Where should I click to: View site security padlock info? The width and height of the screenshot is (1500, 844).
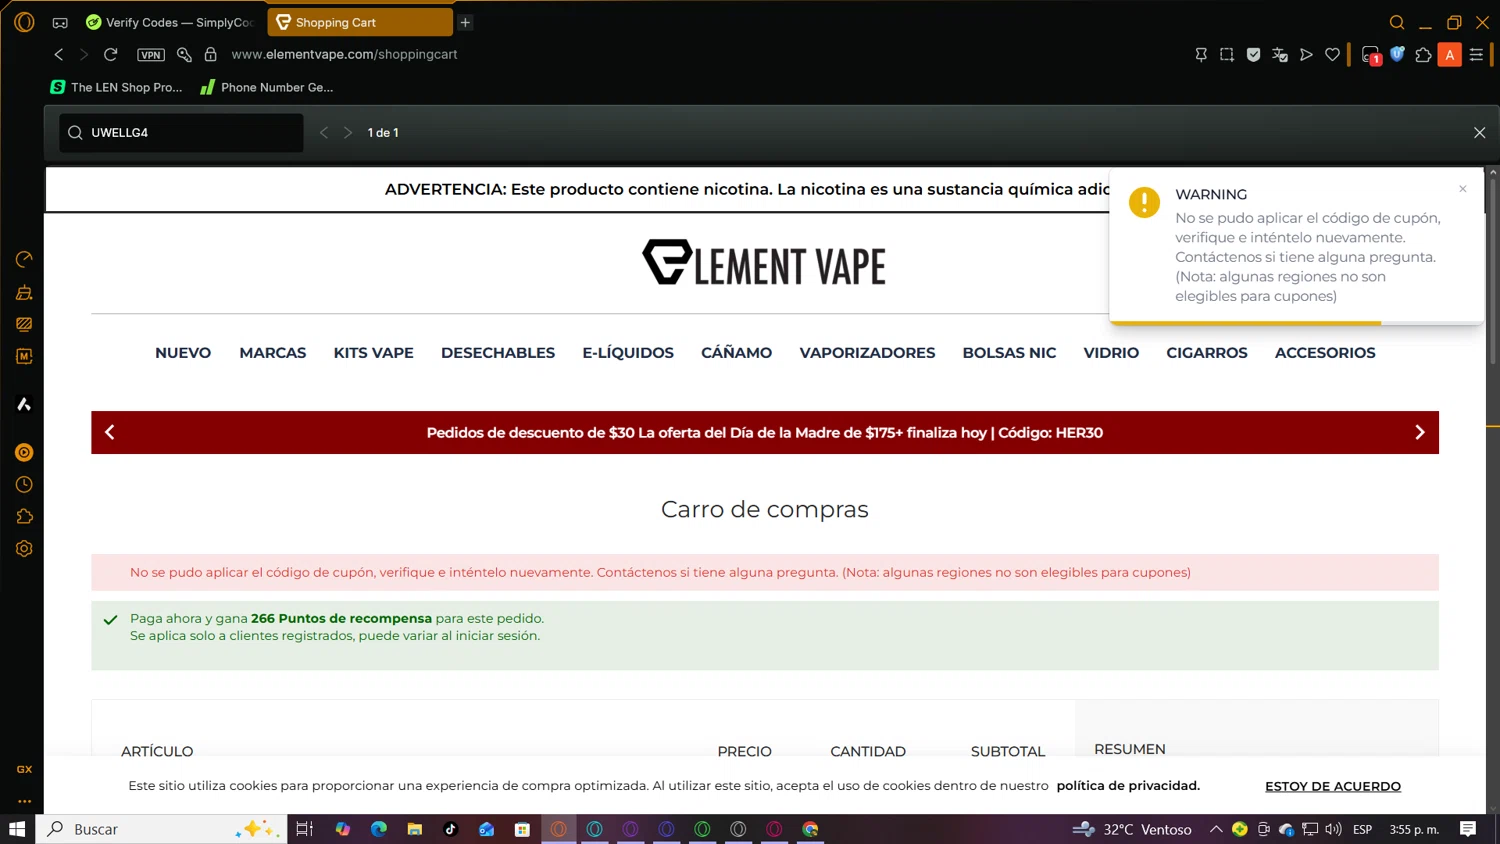click(210, 54)
